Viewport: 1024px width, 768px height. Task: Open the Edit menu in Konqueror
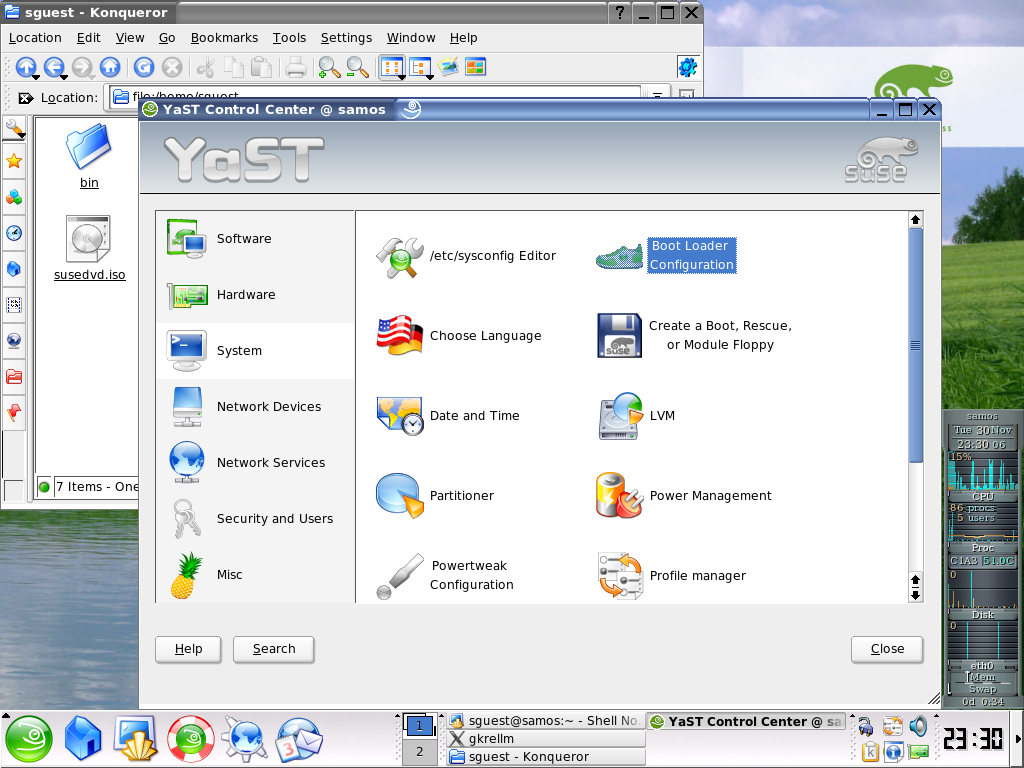coord(88,38)
